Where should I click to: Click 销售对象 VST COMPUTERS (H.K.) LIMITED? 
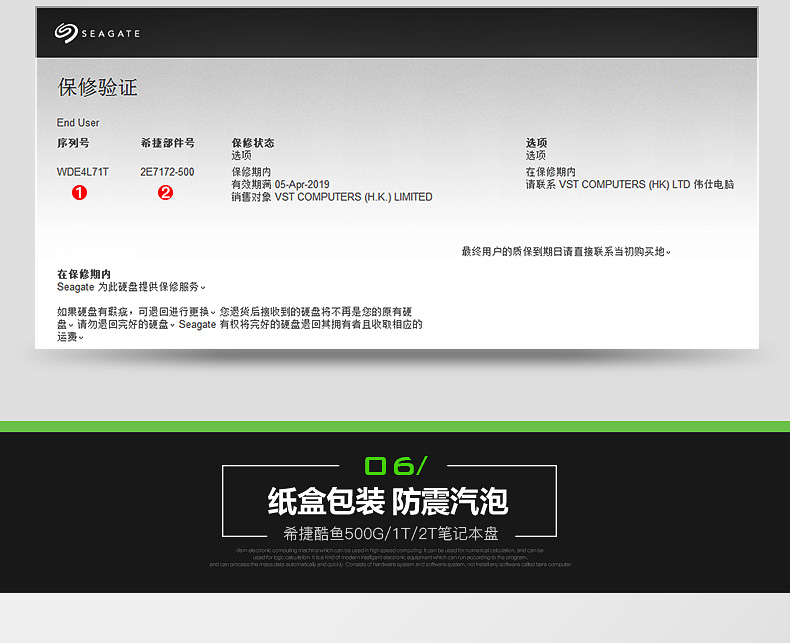tap(332, 197)
